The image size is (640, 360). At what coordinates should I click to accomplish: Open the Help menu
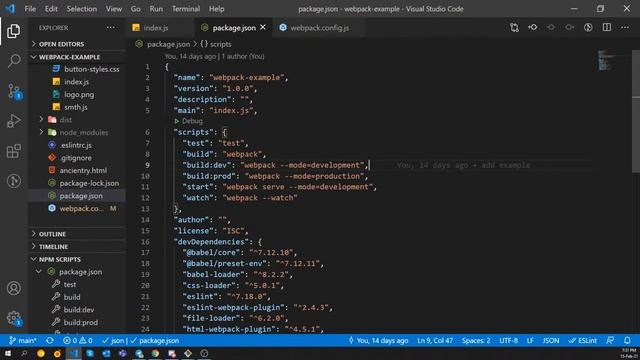click(x=216, y=9)
